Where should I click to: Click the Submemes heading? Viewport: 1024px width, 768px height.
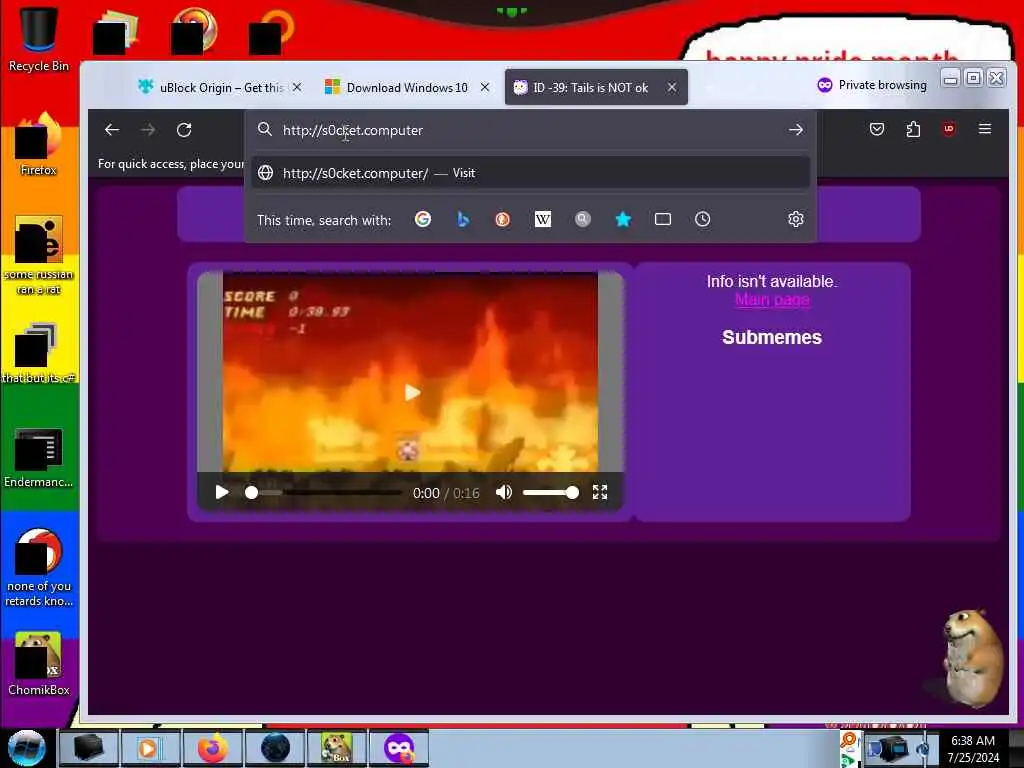(772, 337)
